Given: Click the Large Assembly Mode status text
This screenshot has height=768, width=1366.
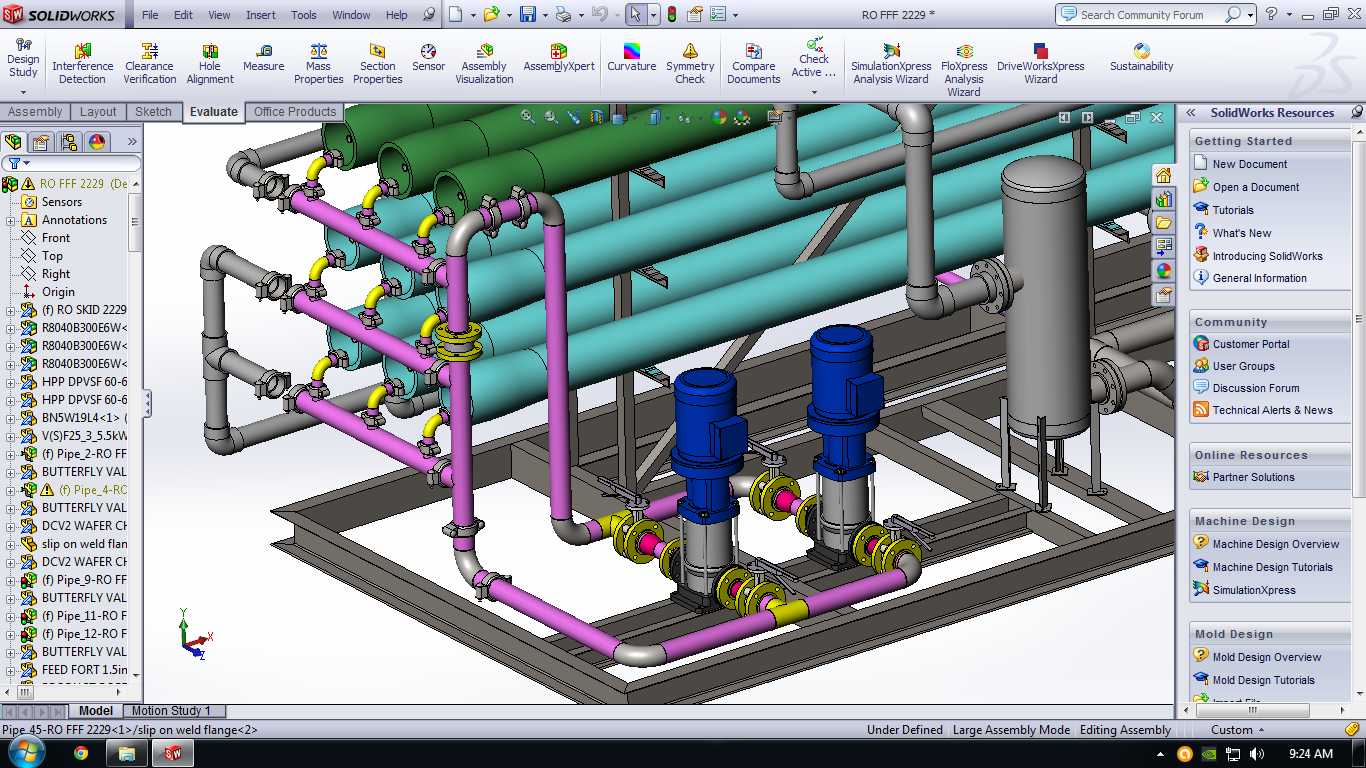Looking at the screenshot, I should tap(1011, 730).
